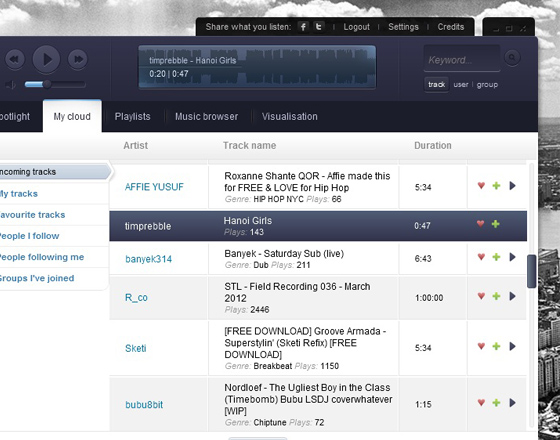Image resolution: width=560 pixels, height=440 pixels.
Task: Open artist bubu8bit
Action: click(144, 405)
